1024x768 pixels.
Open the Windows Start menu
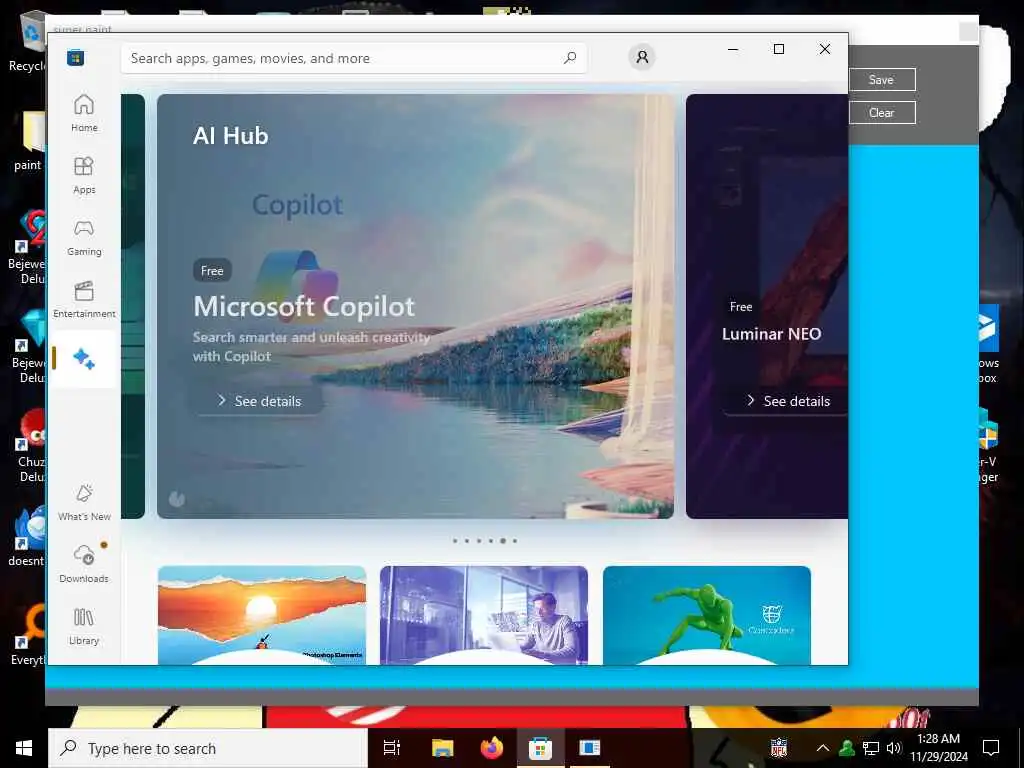coord(24,748)
